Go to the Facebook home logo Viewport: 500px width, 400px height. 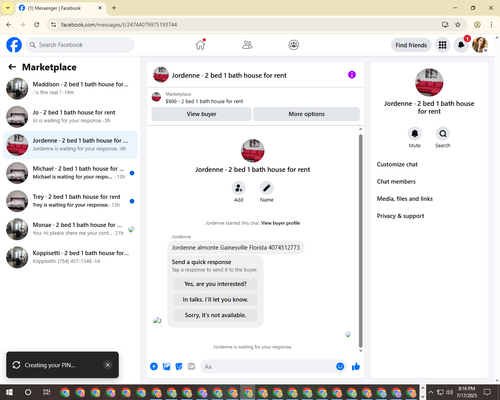[14, 45]
